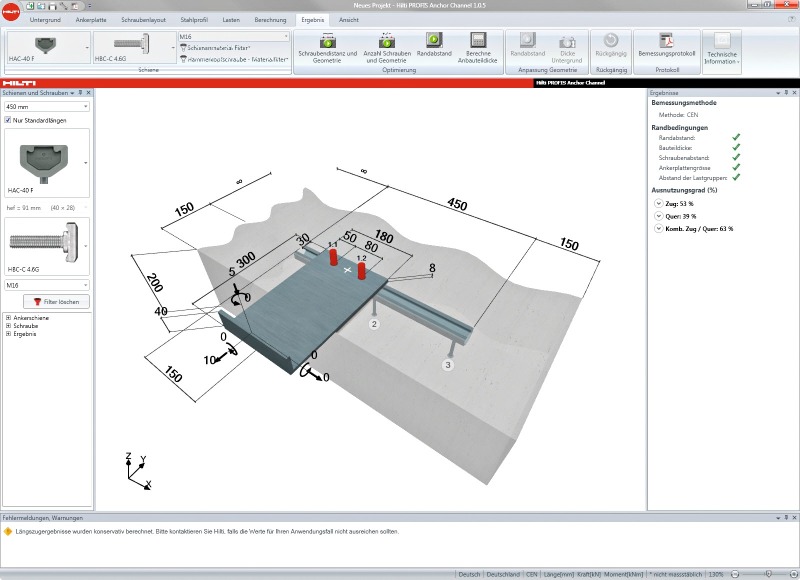The width and height of the screenshot is (800, 580).
Task: Click Schienenmaterial Filter icon
Action: click(184, 47)
